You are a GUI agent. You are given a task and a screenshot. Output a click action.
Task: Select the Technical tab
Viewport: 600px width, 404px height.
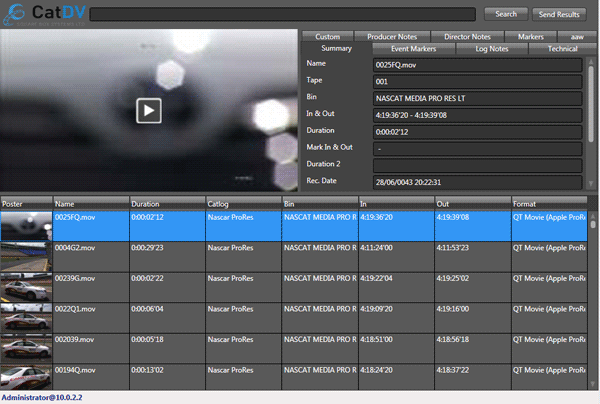tap(562, 48)
